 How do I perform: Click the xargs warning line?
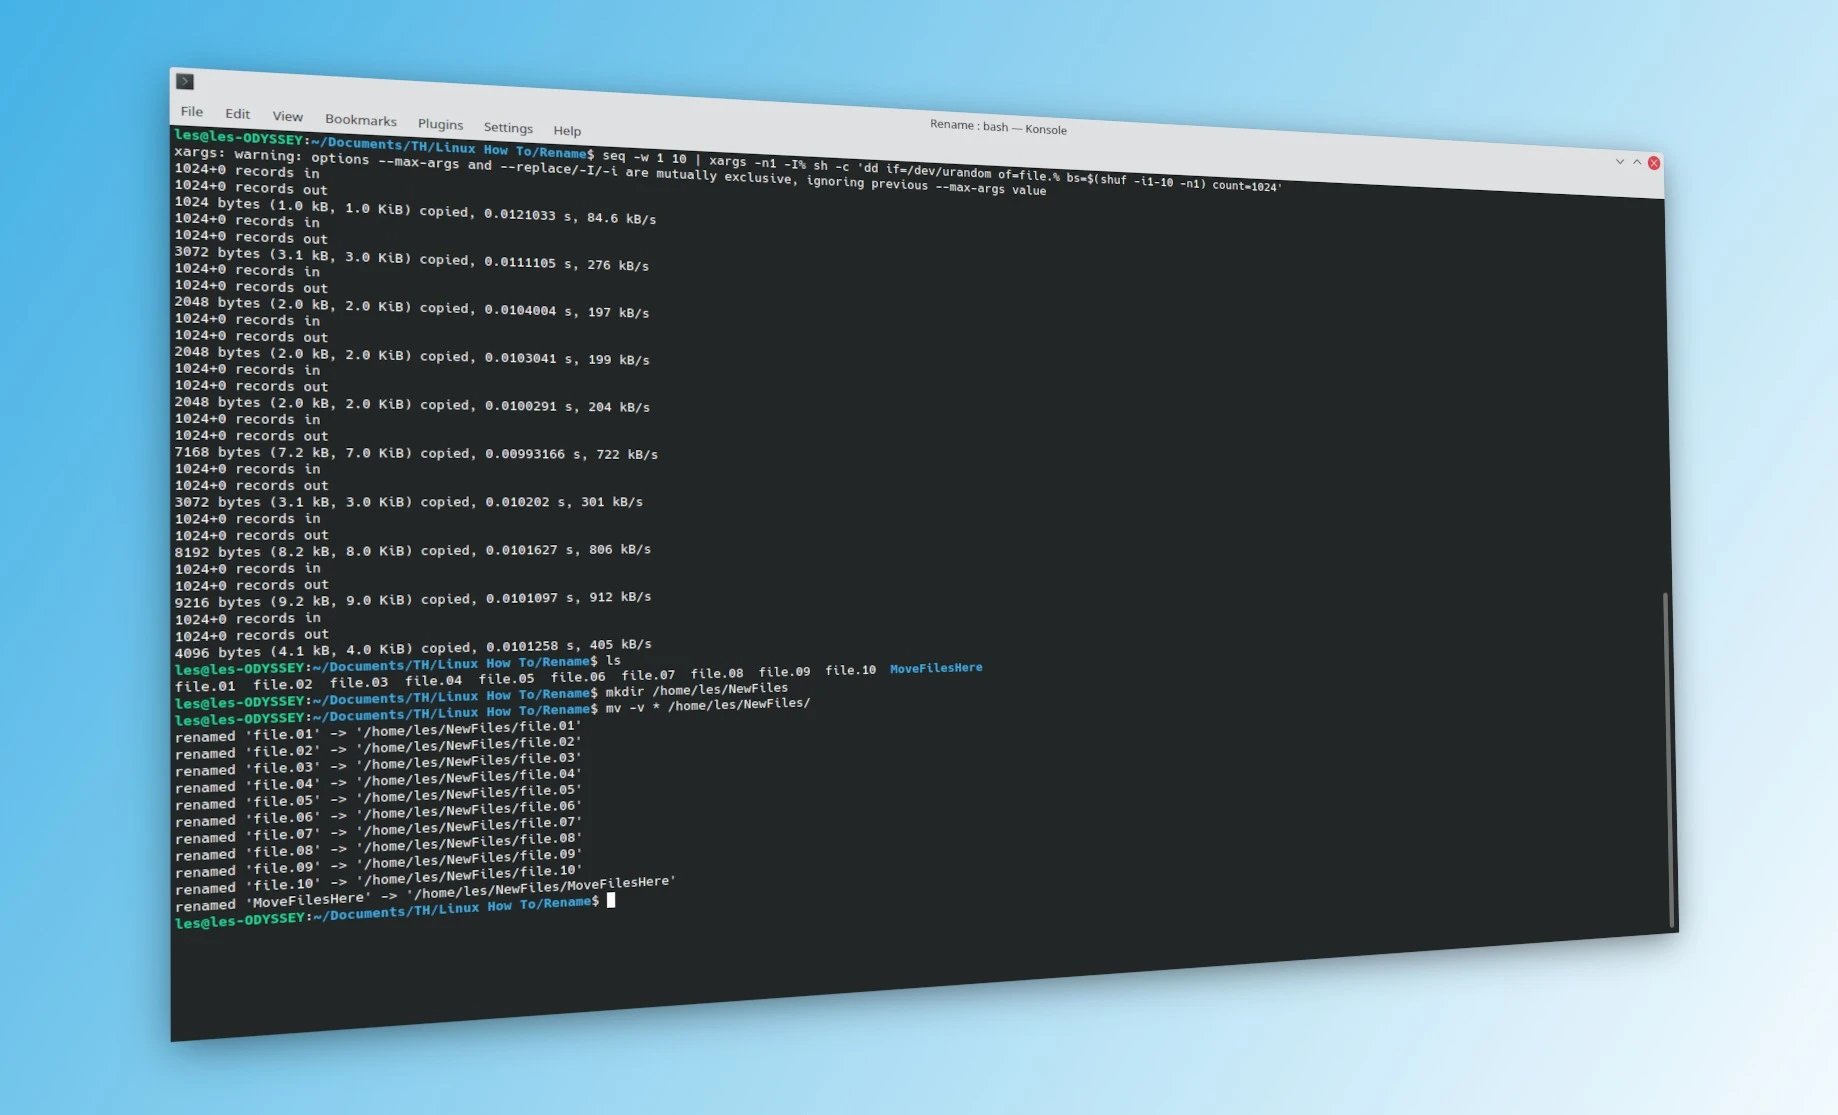coord(610,172)
